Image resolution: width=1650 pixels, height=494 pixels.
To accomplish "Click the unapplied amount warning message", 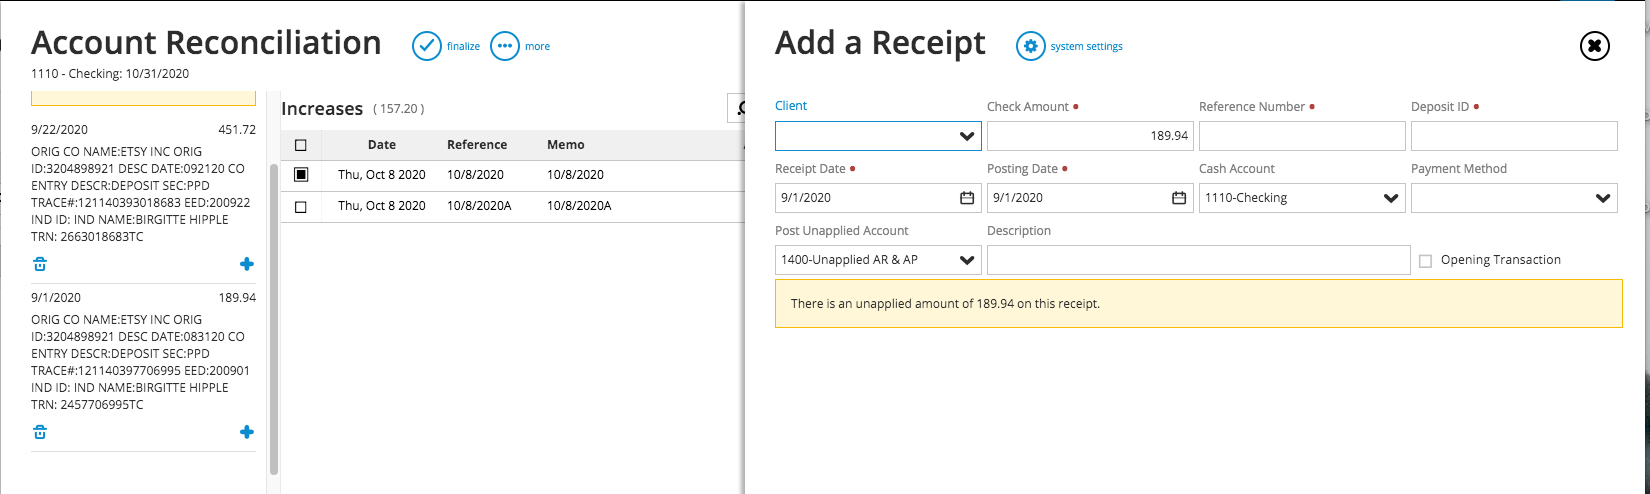I will point(1198,303).
